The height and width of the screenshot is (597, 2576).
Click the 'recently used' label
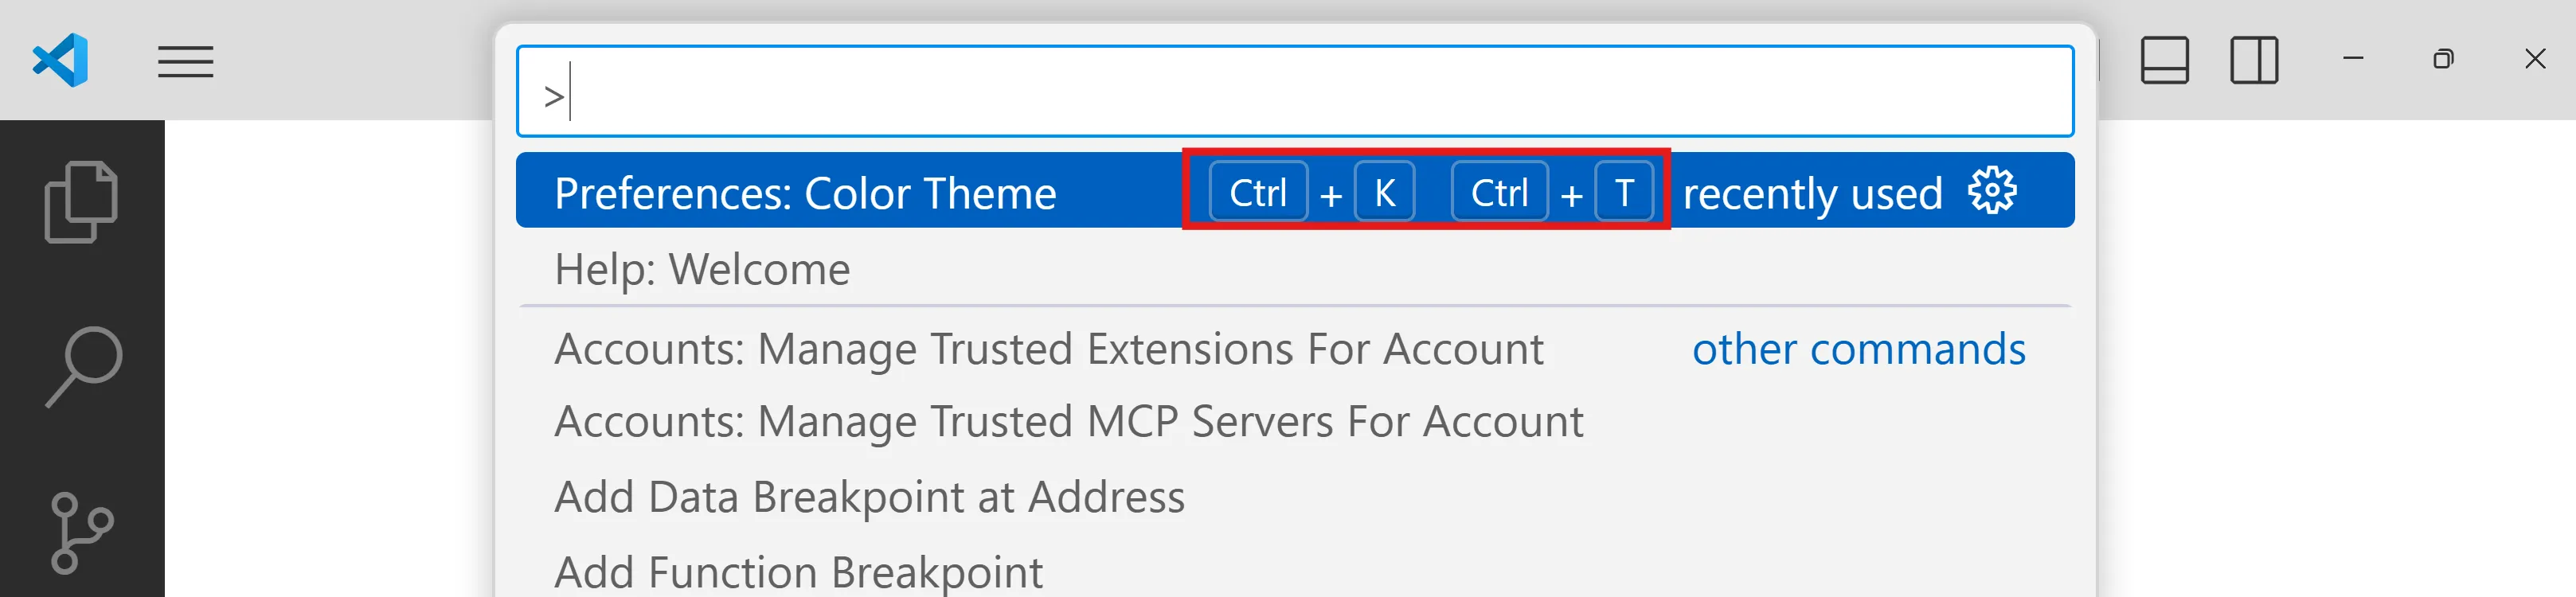[x=1811, y=193]
